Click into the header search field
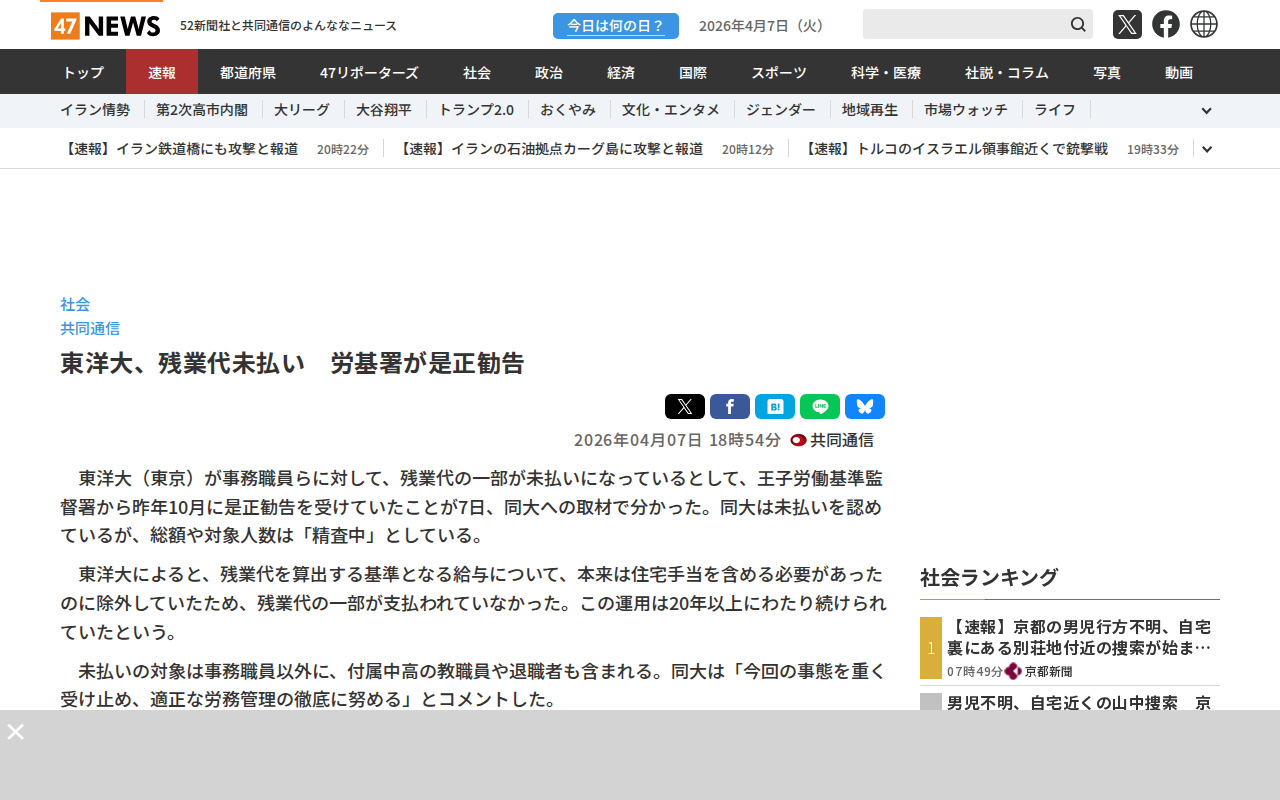This screenshot has width=1280, height=800. click(x=965, y=24)
